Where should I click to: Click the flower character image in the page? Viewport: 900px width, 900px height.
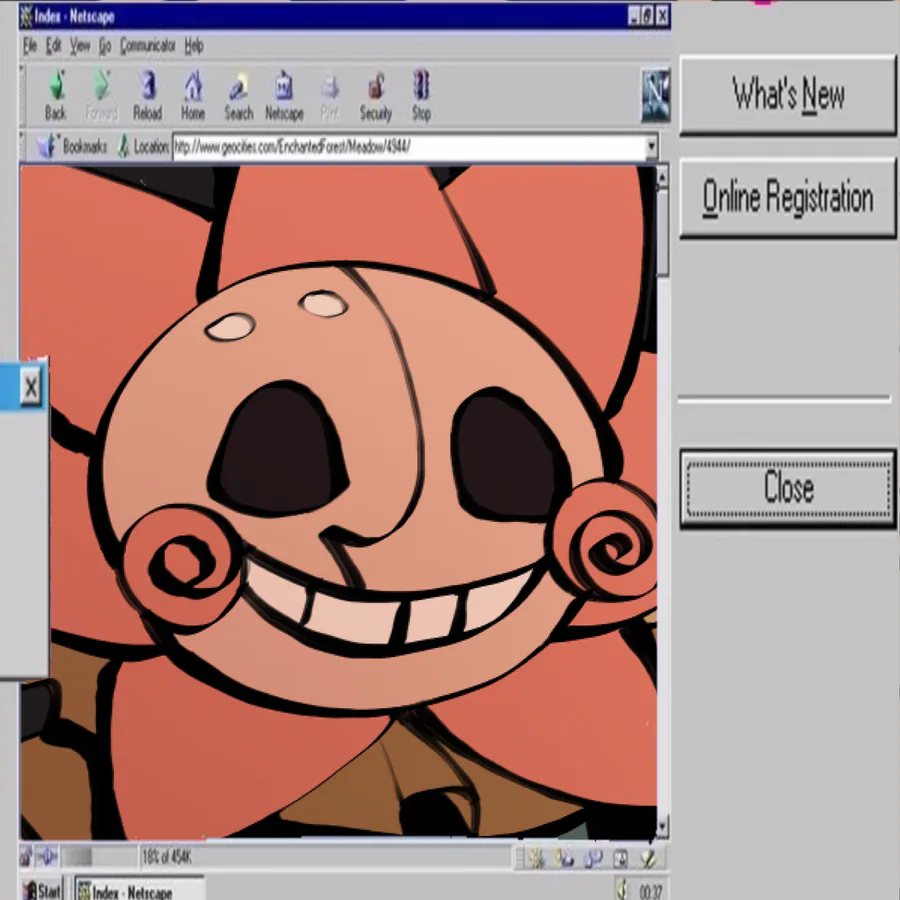tap(339, 502)
